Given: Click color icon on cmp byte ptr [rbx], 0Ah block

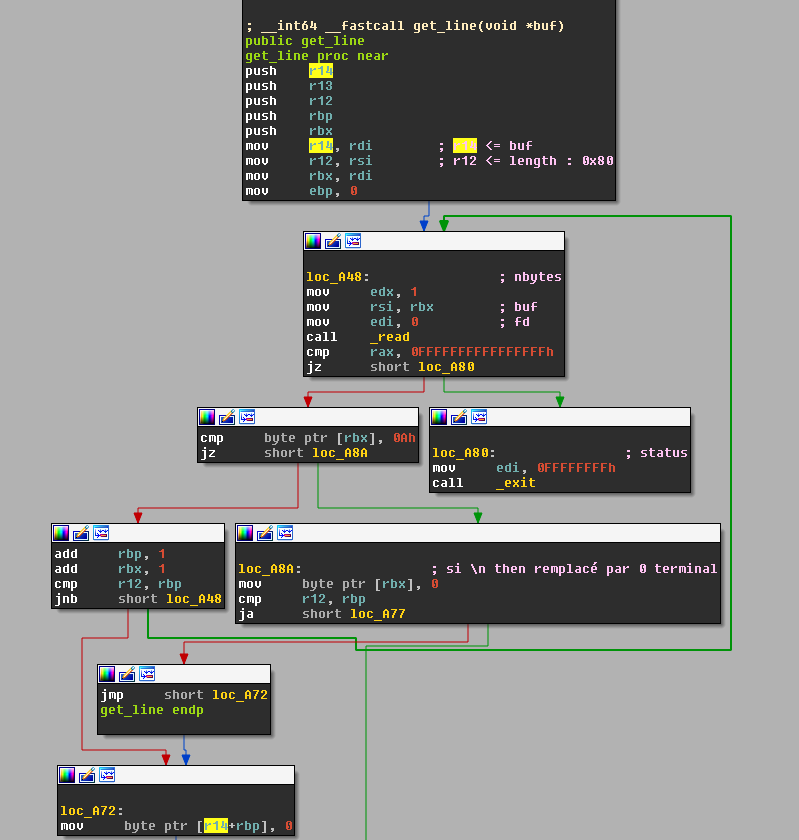Looking at the screenshot, I should (x=207, y=417).
